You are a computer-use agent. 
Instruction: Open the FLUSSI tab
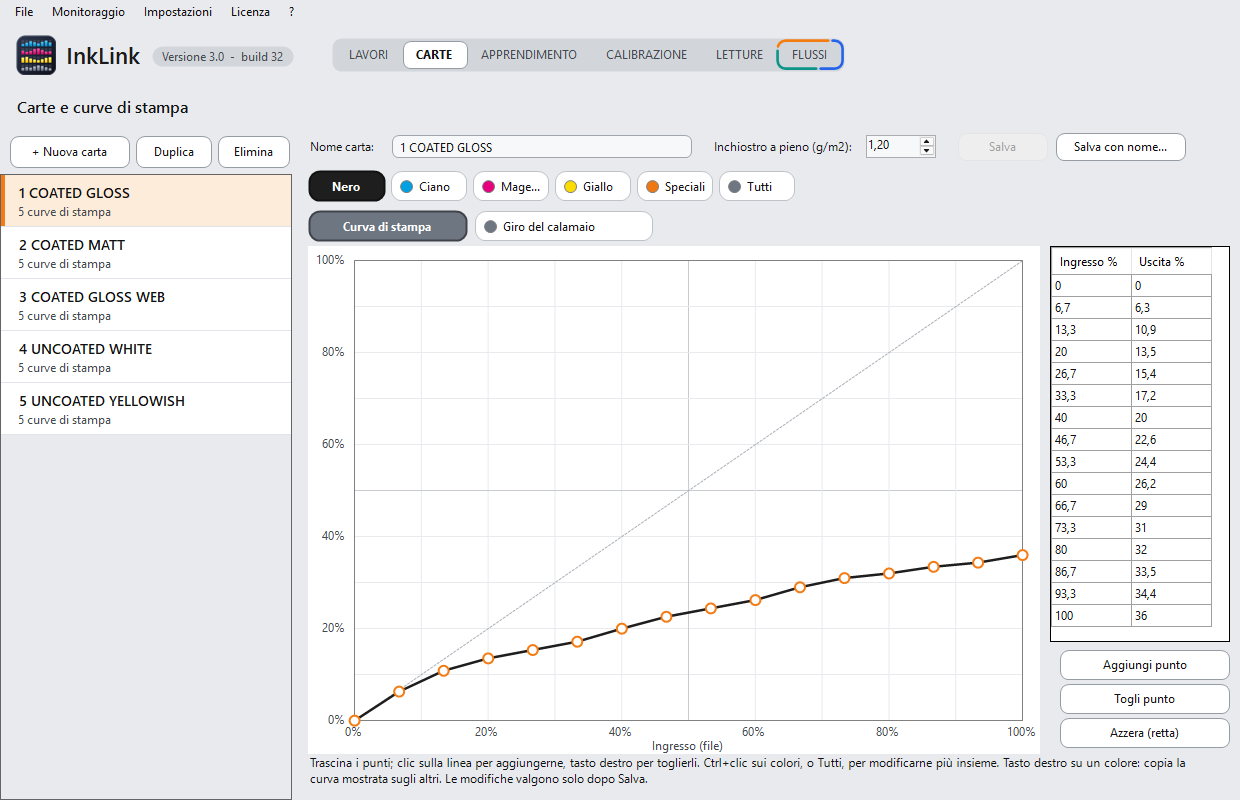pos(810,55)
